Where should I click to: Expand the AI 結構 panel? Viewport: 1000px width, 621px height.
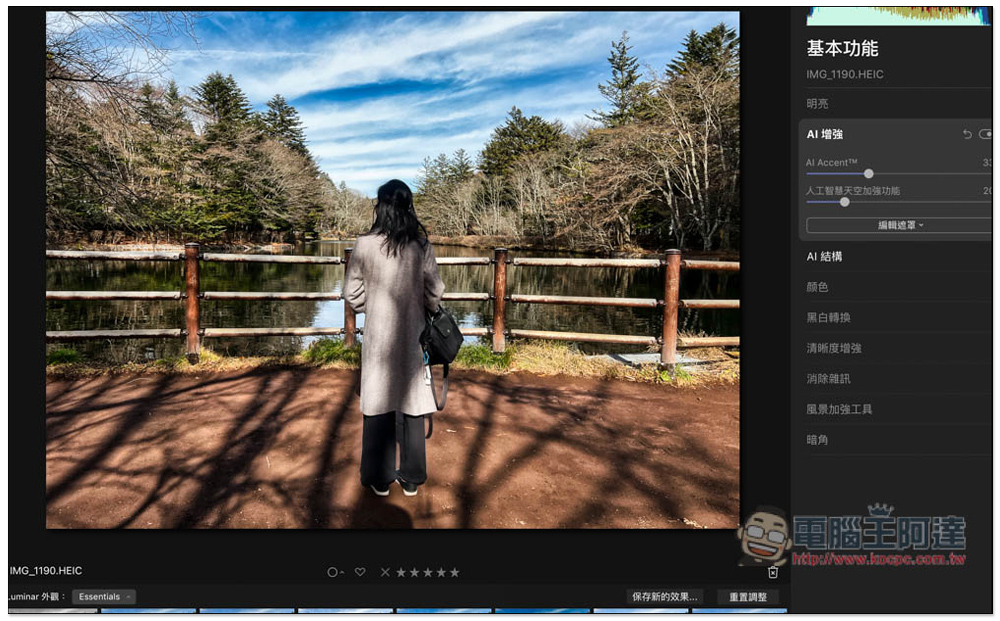click(x=825, y=257)
